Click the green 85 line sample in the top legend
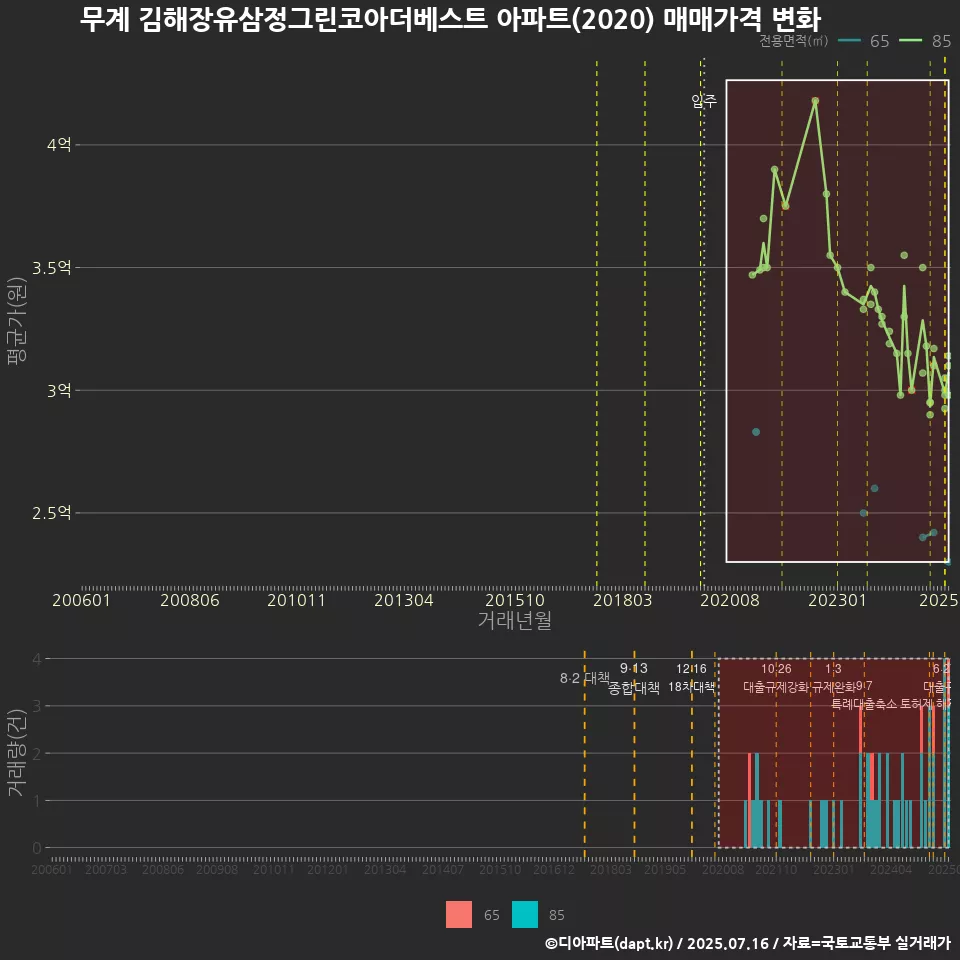 [910, 41]
